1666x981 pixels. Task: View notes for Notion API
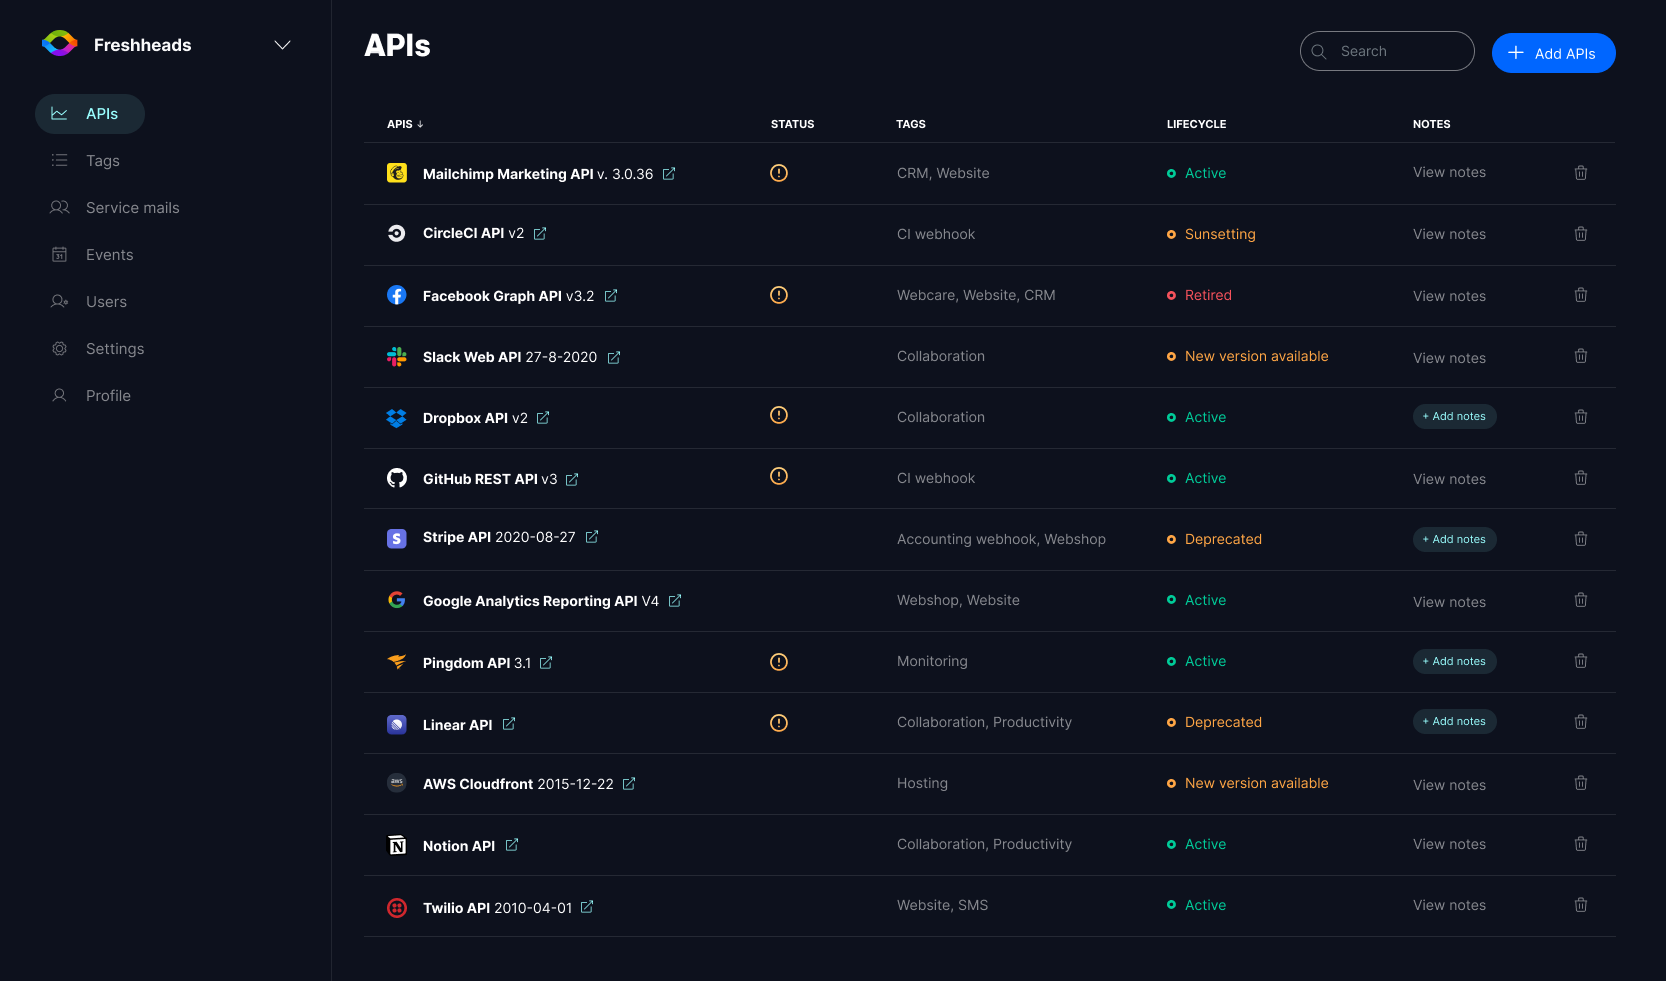[x=1449, y=844]
